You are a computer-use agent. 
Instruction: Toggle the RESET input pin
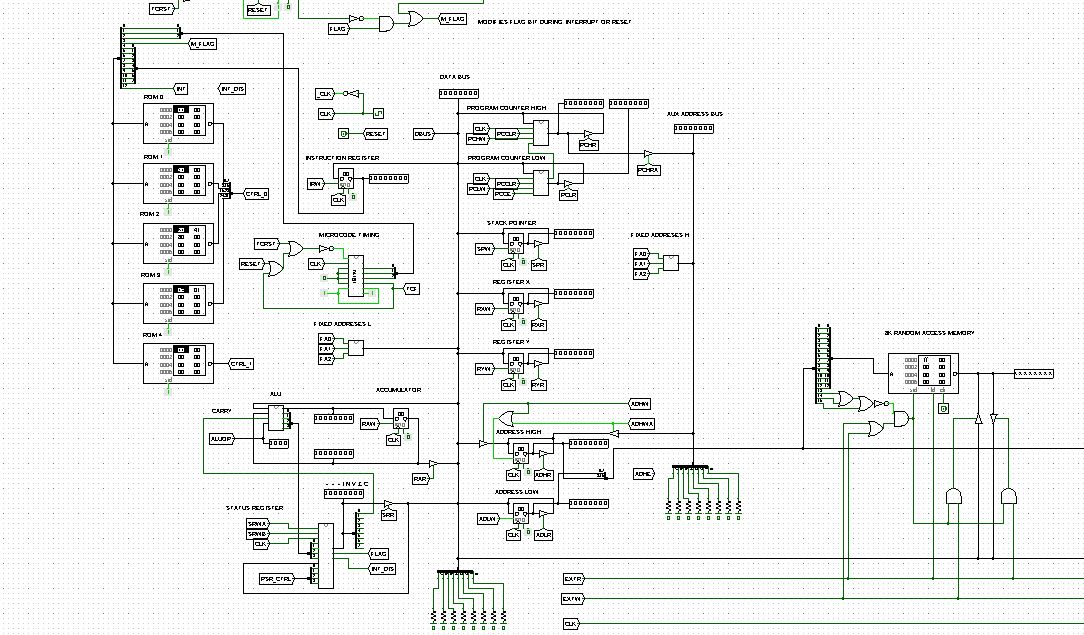[x=344, y=133]
